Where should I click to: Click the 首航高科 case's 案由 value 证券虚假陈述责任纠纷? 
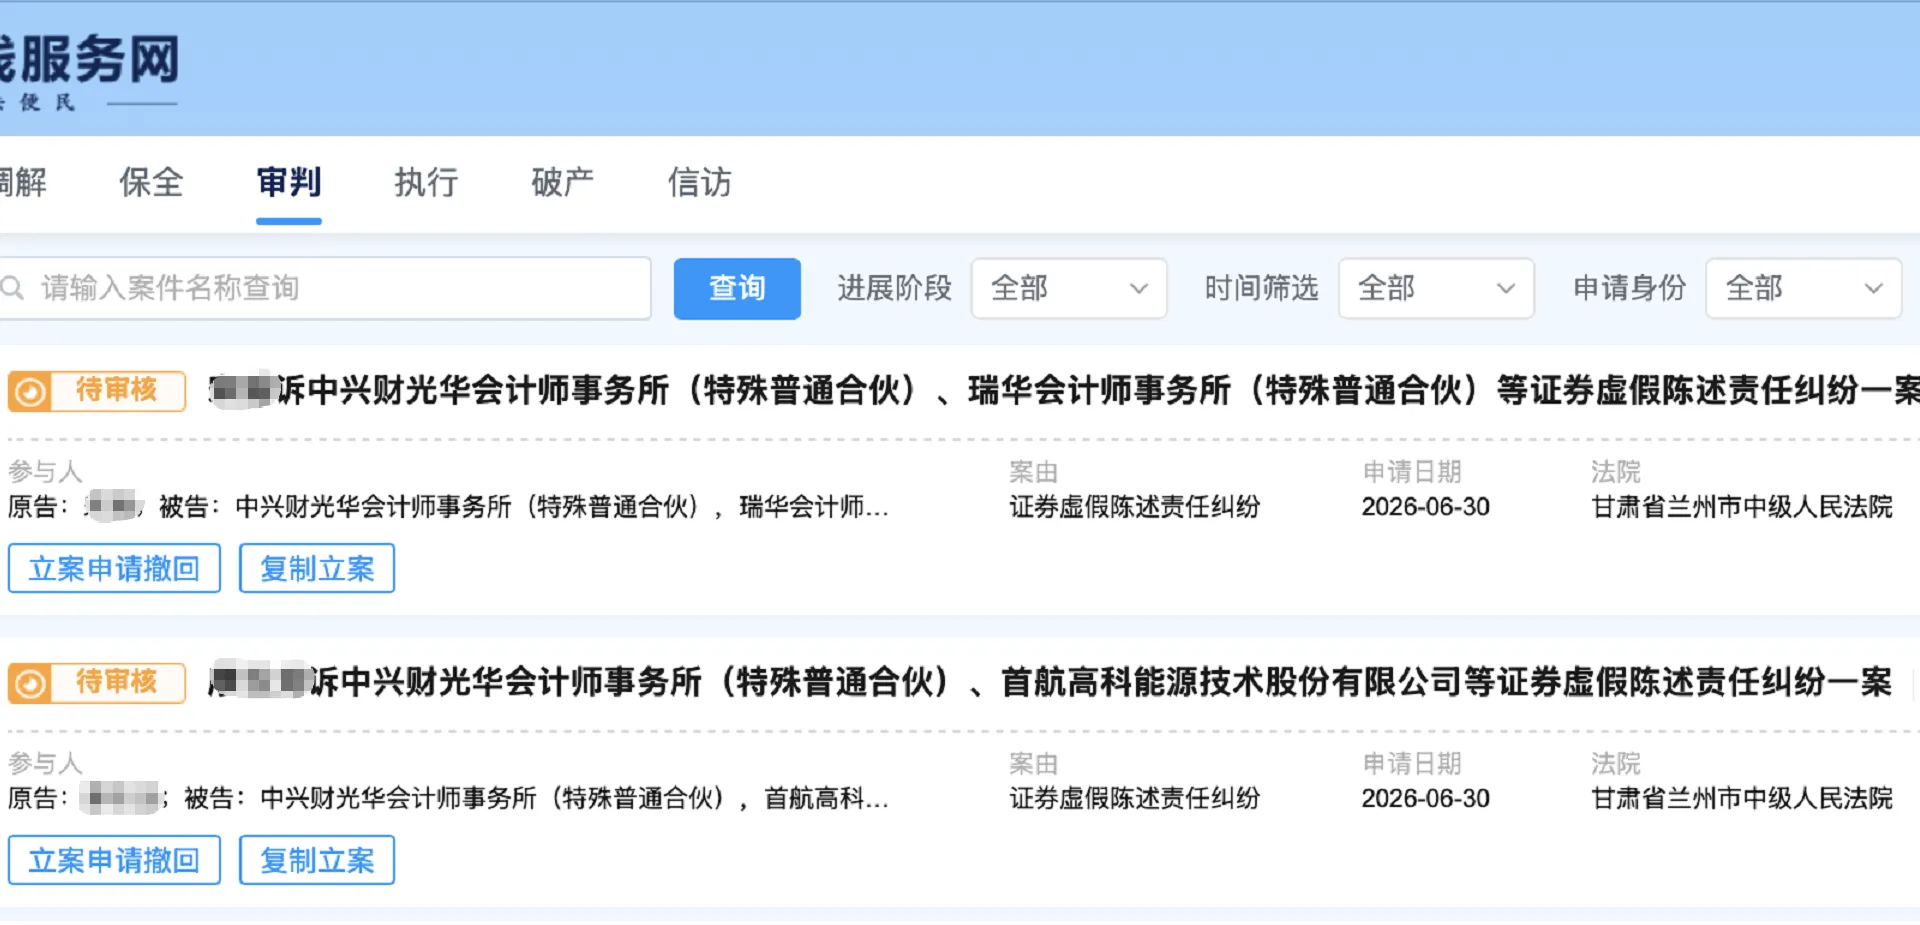click(1134, 799)
